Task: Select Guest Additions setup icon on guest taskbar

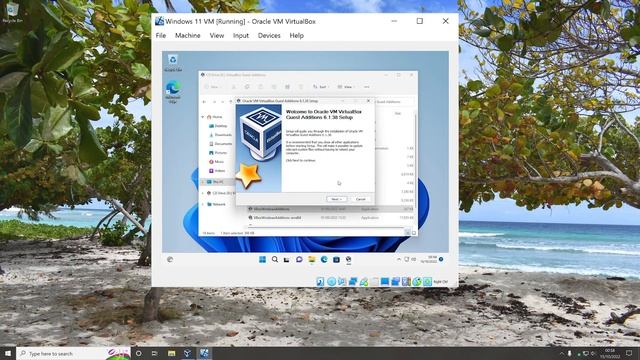Action: [x=349, y=259]
